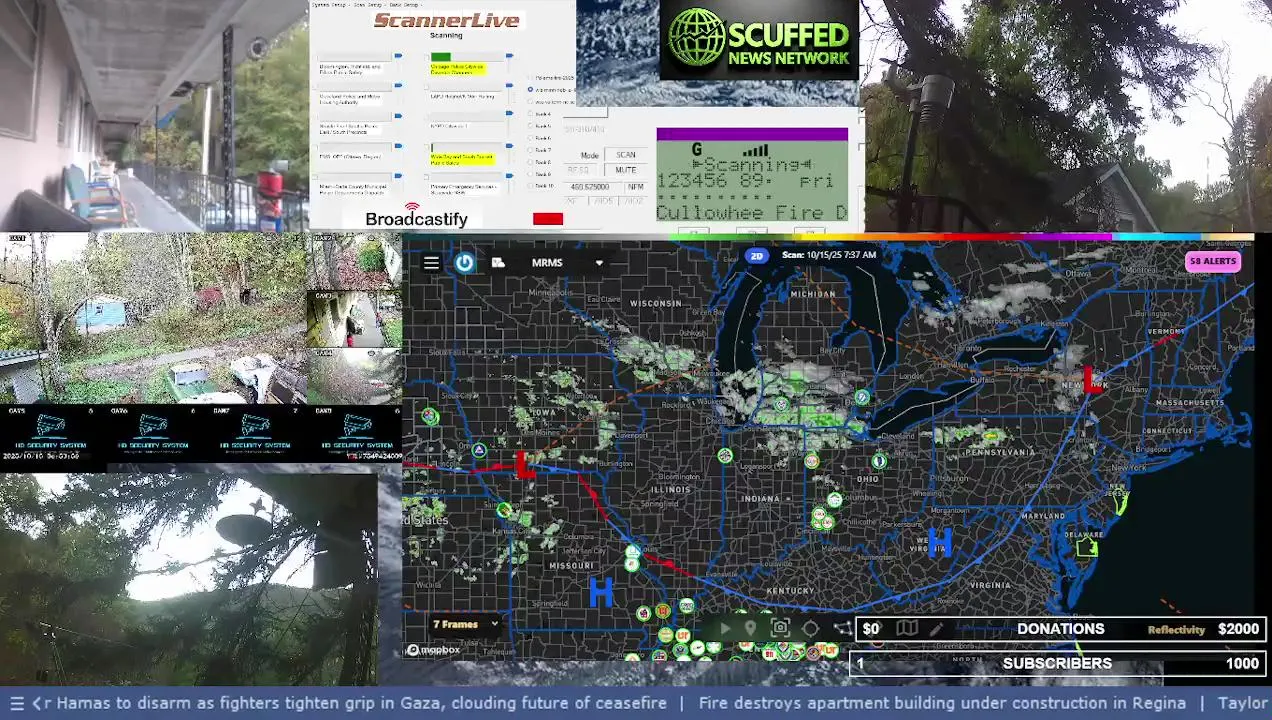Image resolution: width=1272 pixels, height=720 pixels.
Task: Adjust blue slider handle of Chicago Police feed
Action: (x=510, y=56)
